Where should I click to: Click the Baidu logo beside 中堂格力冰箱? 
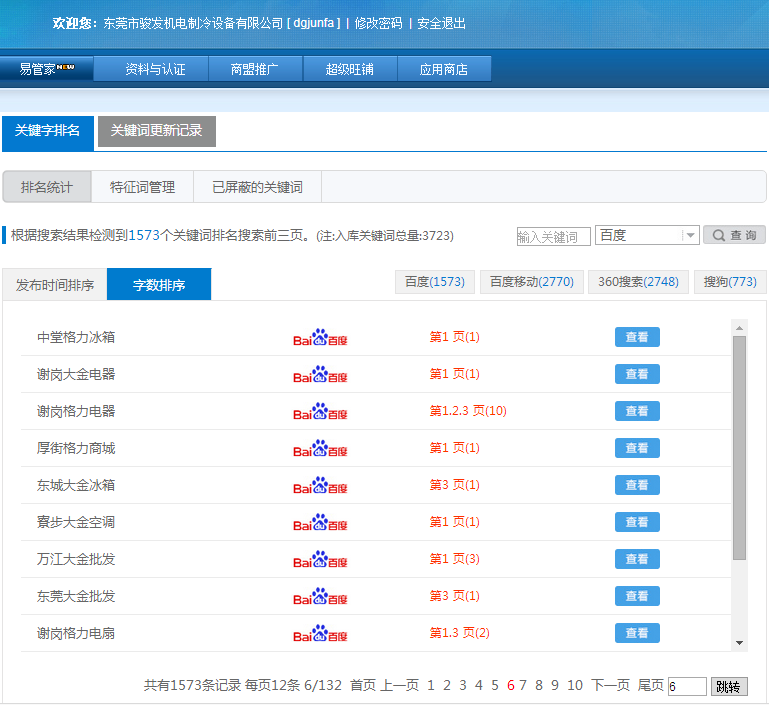[320, 338]
